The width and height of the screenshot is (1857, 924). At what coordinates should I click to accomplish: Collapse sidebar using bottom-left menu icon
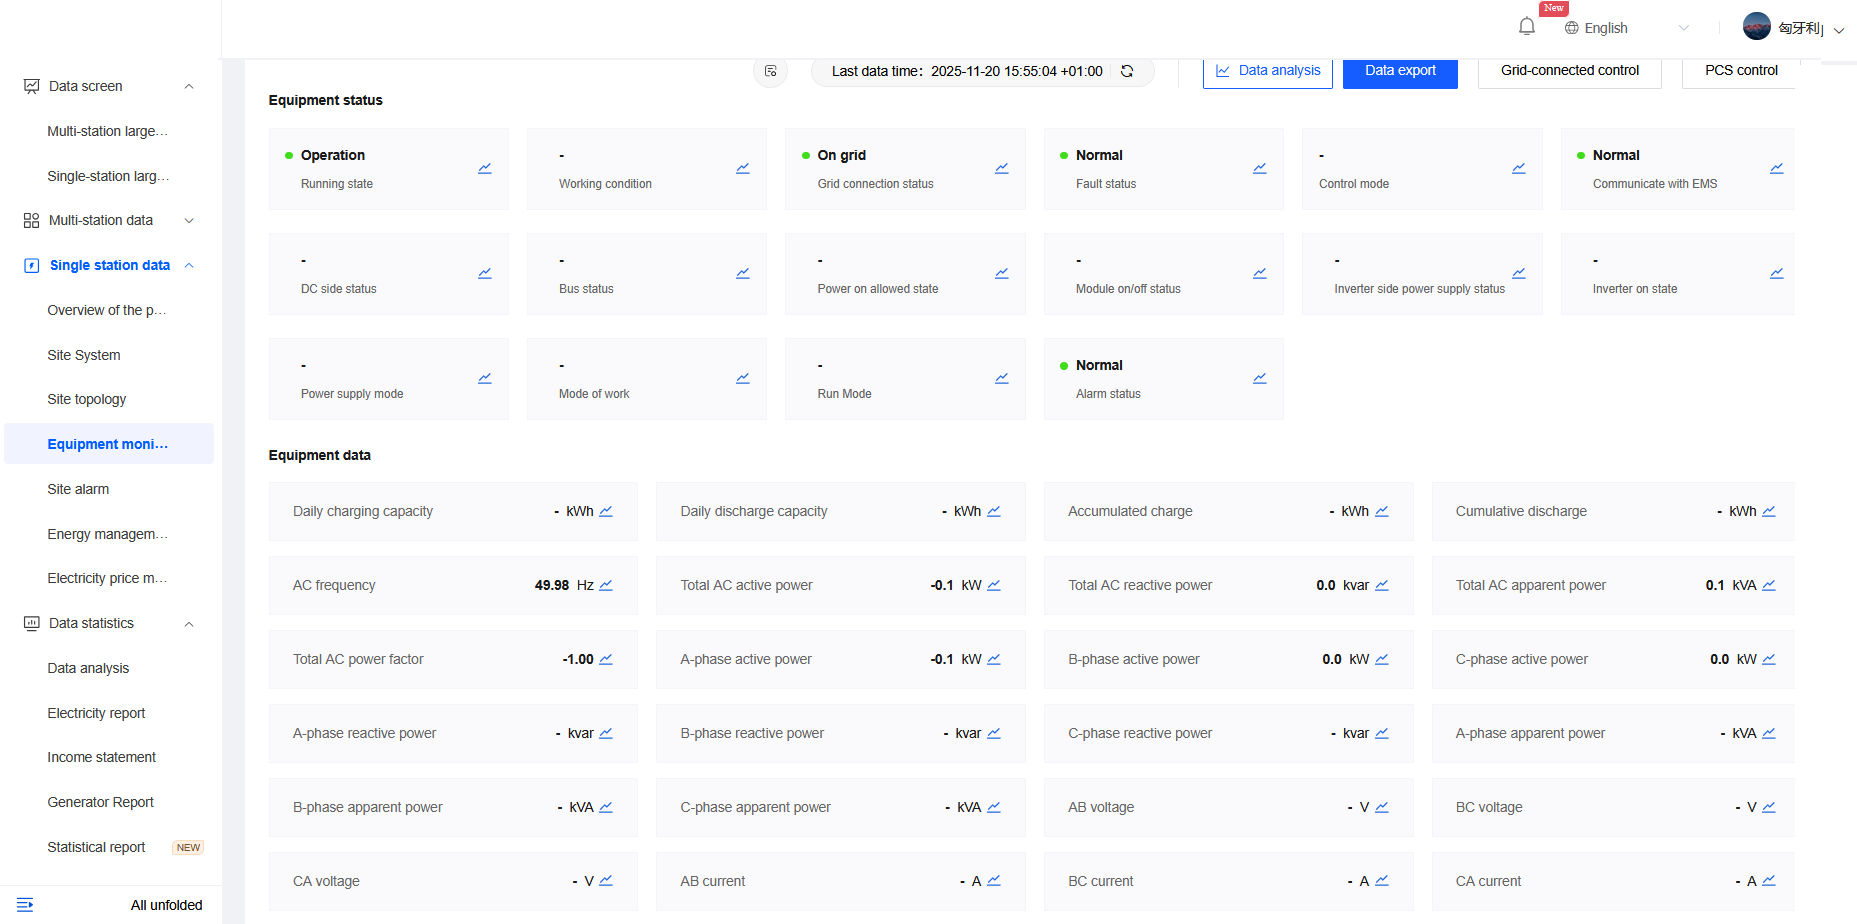tap(26, 905)
